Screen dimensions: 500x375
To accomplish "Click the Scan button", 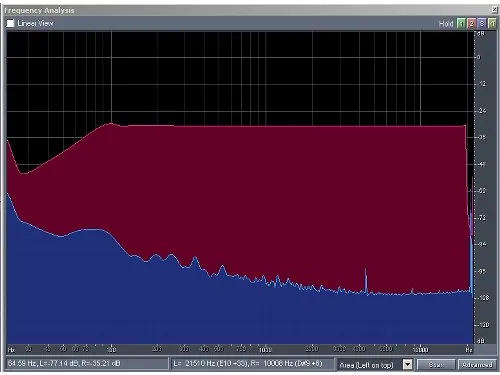I will 436,364.
